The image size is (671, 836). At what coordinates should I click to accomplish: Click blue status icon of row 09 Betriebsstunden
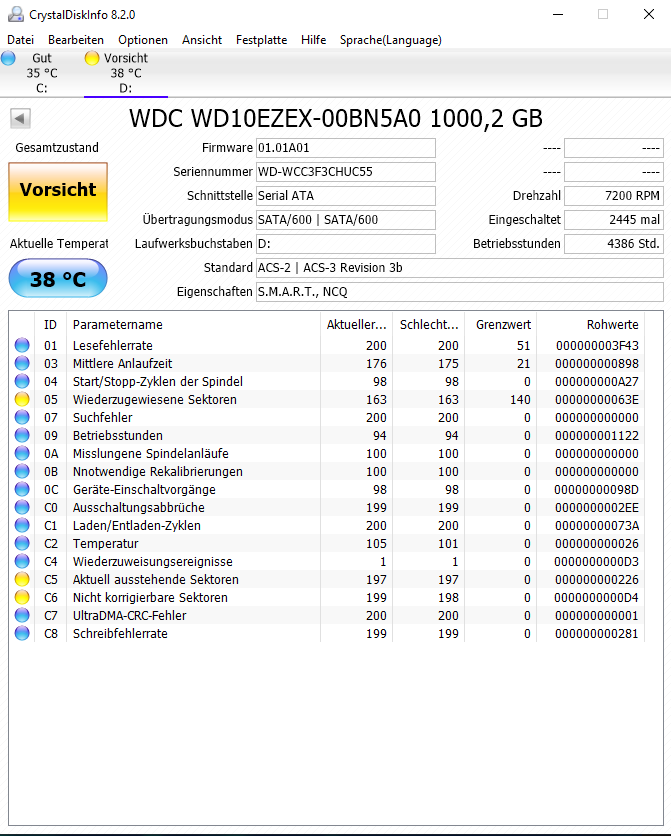[22, 435]
